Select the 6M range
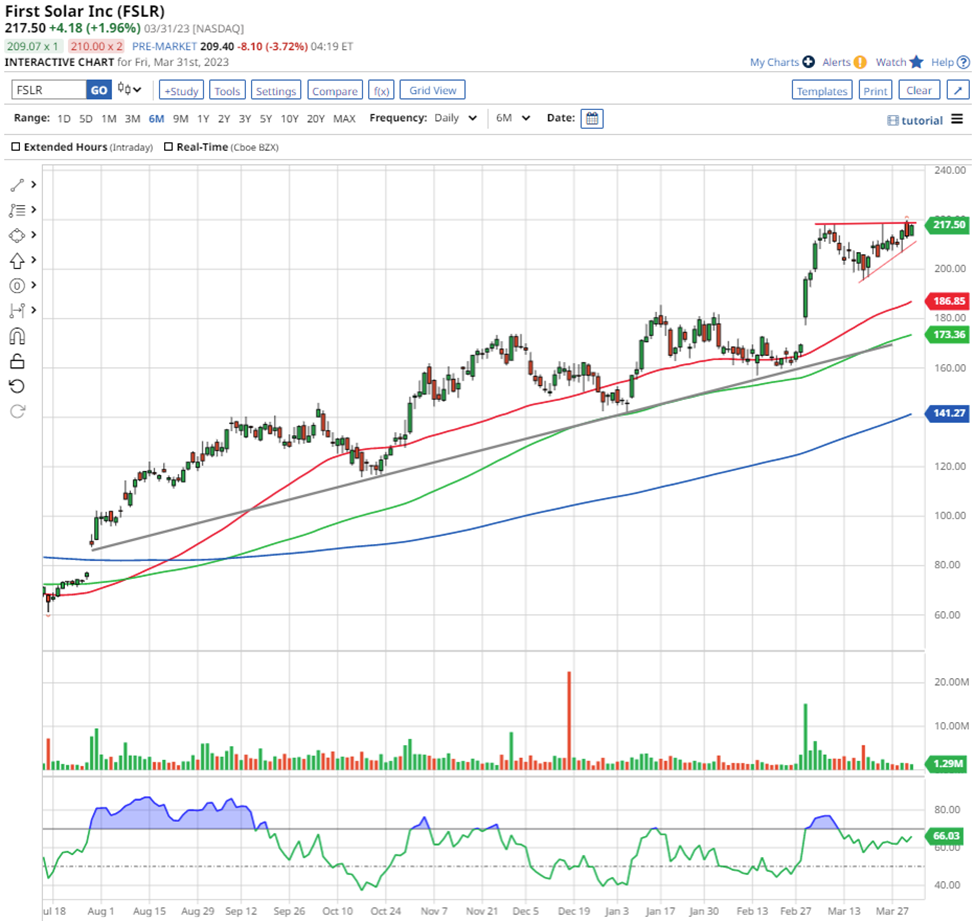This screenshot has width=975, height=921. [156, 118]
